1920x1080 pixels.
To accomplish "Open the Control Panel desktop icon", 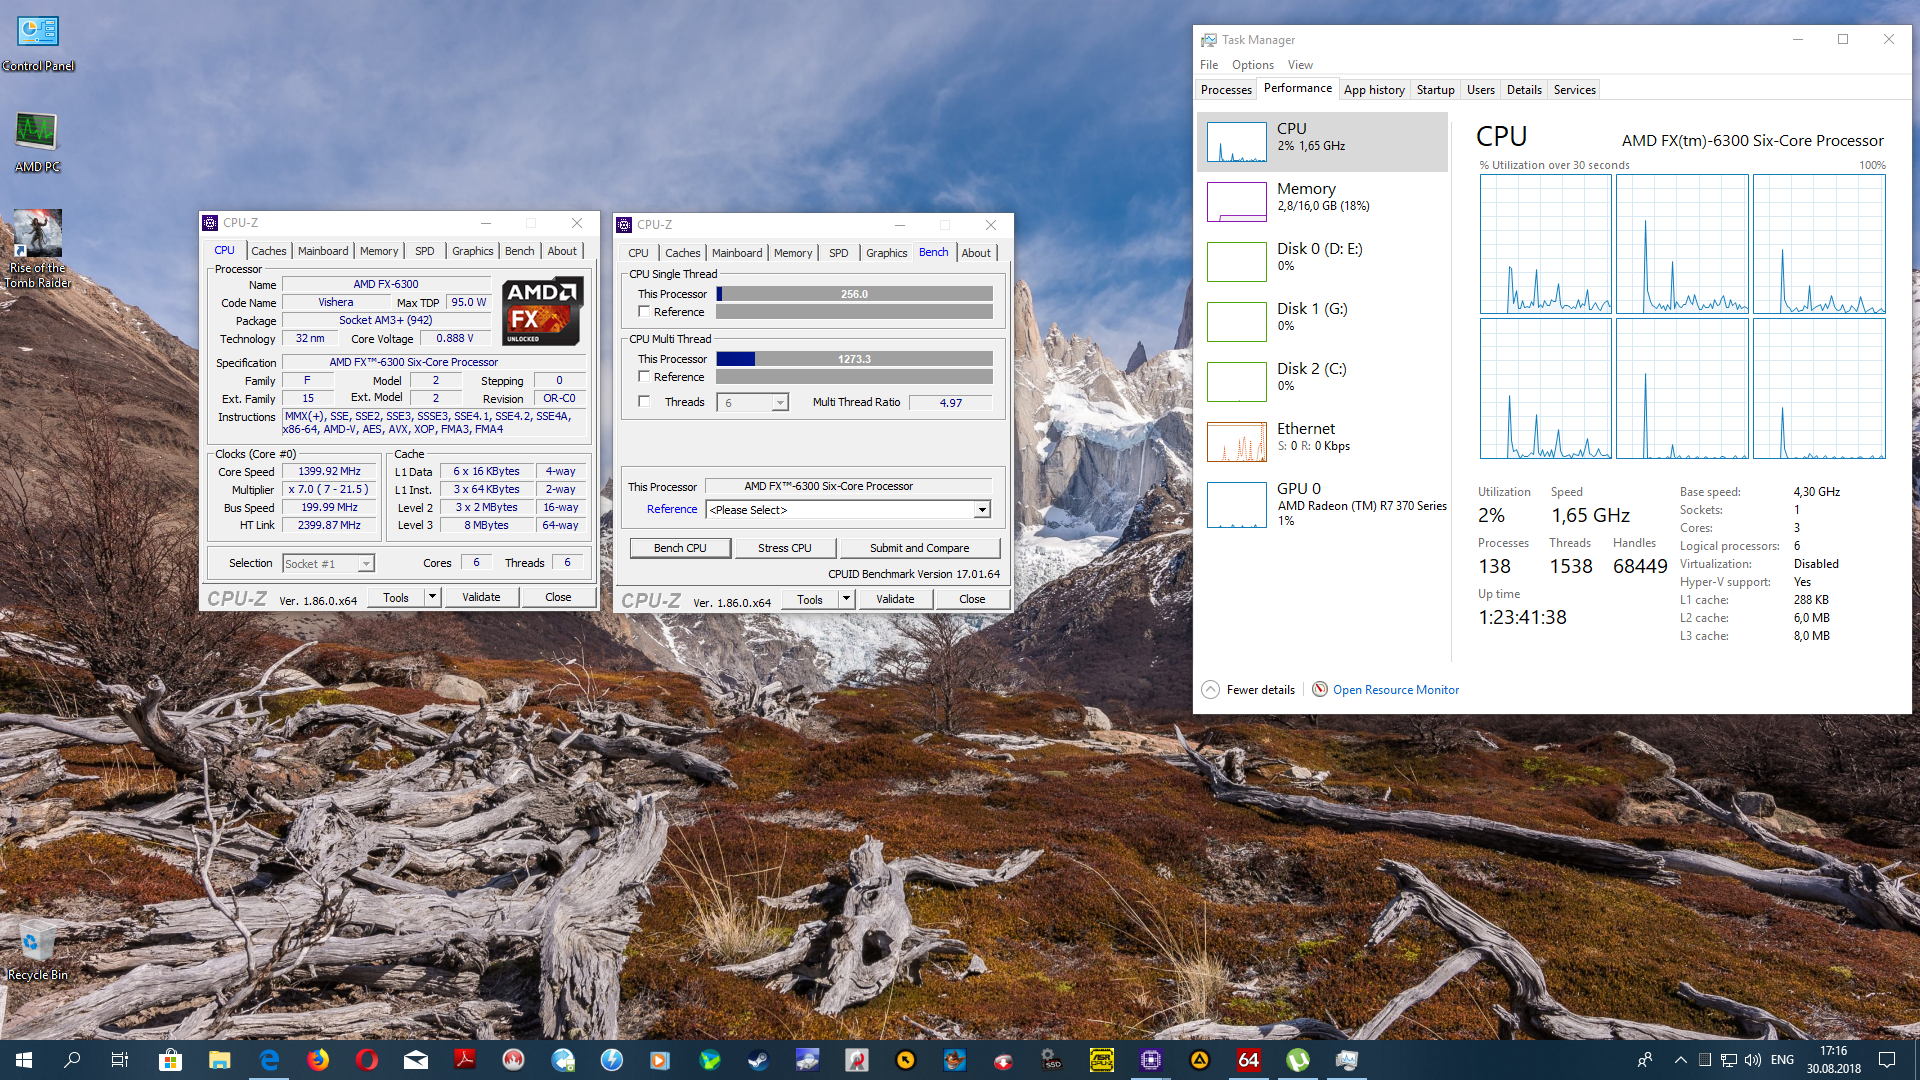I will pos(38,42).
